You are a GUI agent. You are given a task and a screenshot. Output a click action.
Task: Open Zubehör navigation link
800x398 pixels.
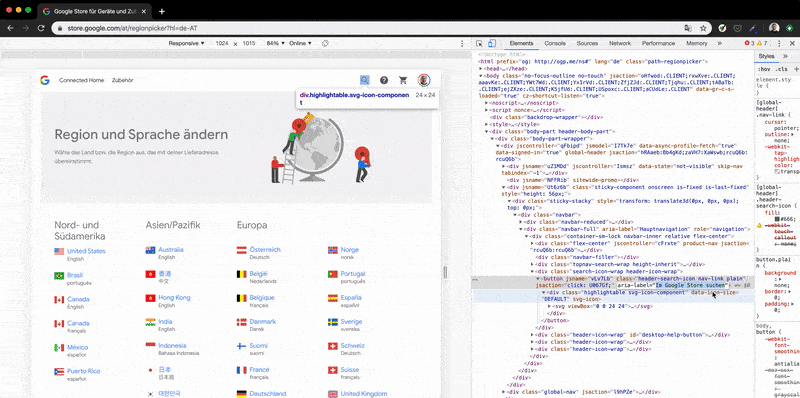[122, 80]
